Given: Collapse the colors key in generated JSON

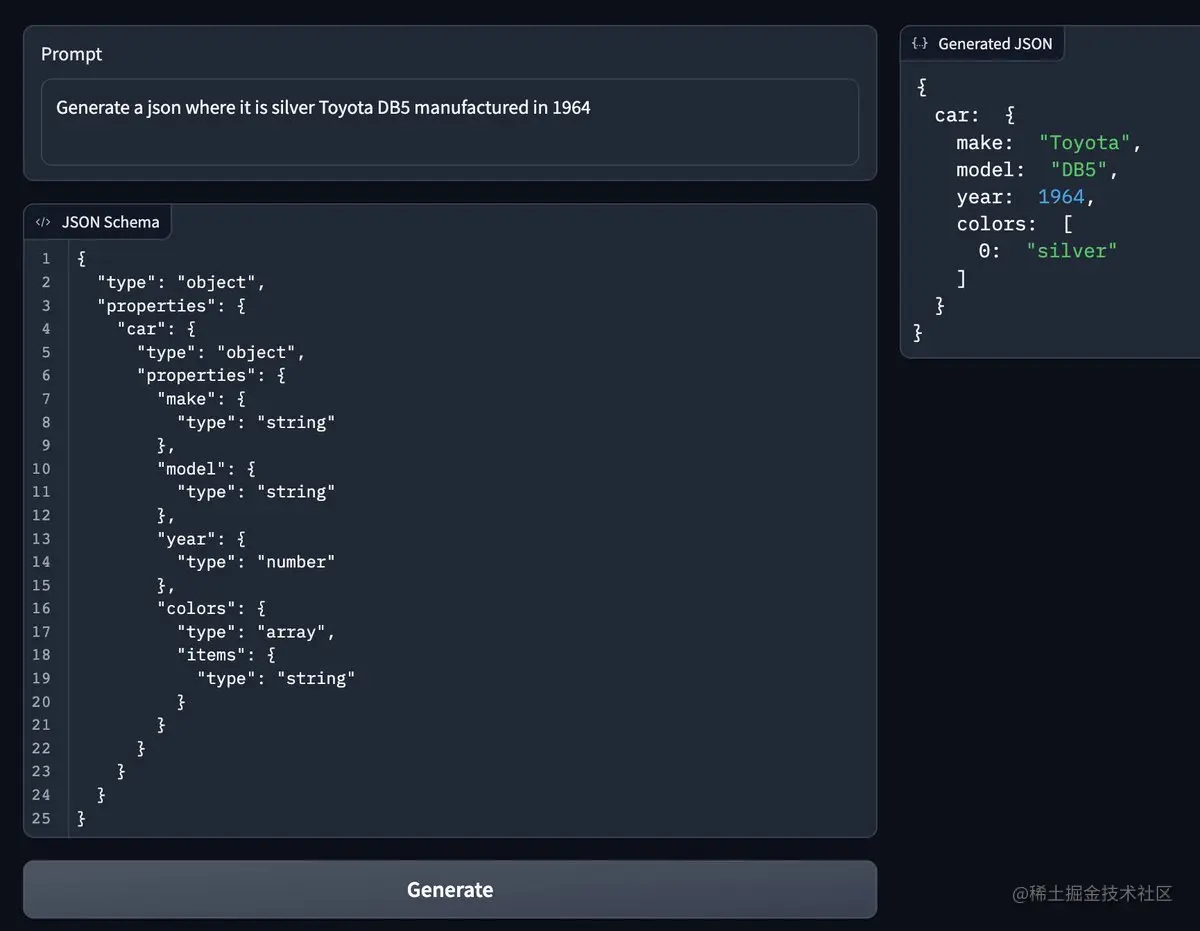Looking at the screenshot, I should [997, 224].
